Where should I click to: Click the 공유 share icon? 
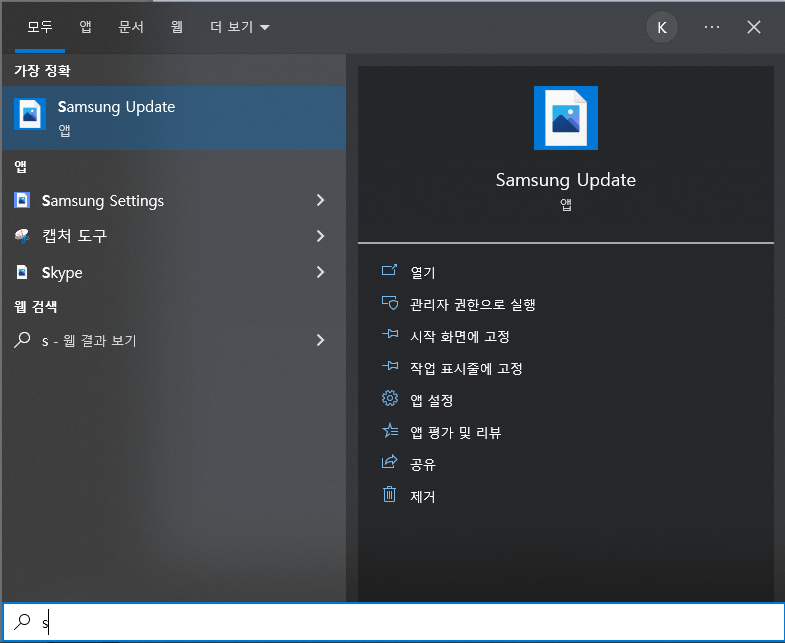tap(389, 462)
